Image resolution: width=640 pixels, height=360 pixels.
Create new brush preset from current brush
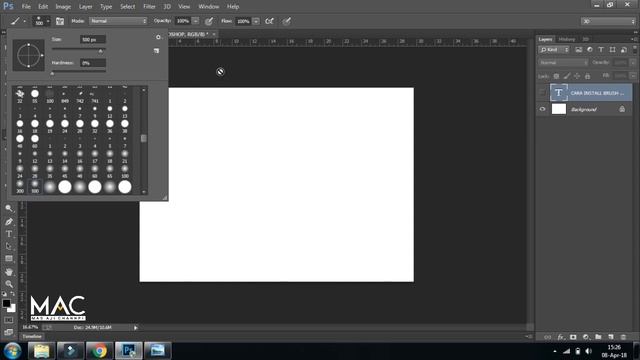[156, 51]
